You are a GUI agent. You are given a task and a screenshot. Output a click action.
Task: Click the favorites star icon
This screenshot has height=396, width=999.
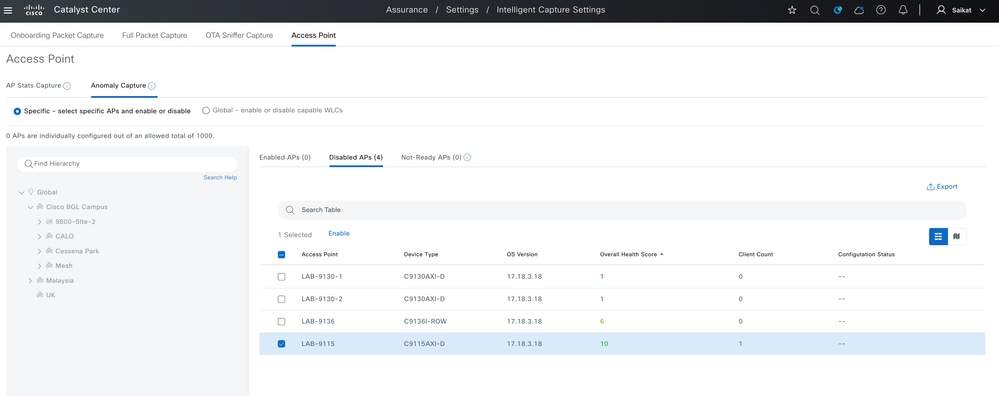tap(792, 10)
